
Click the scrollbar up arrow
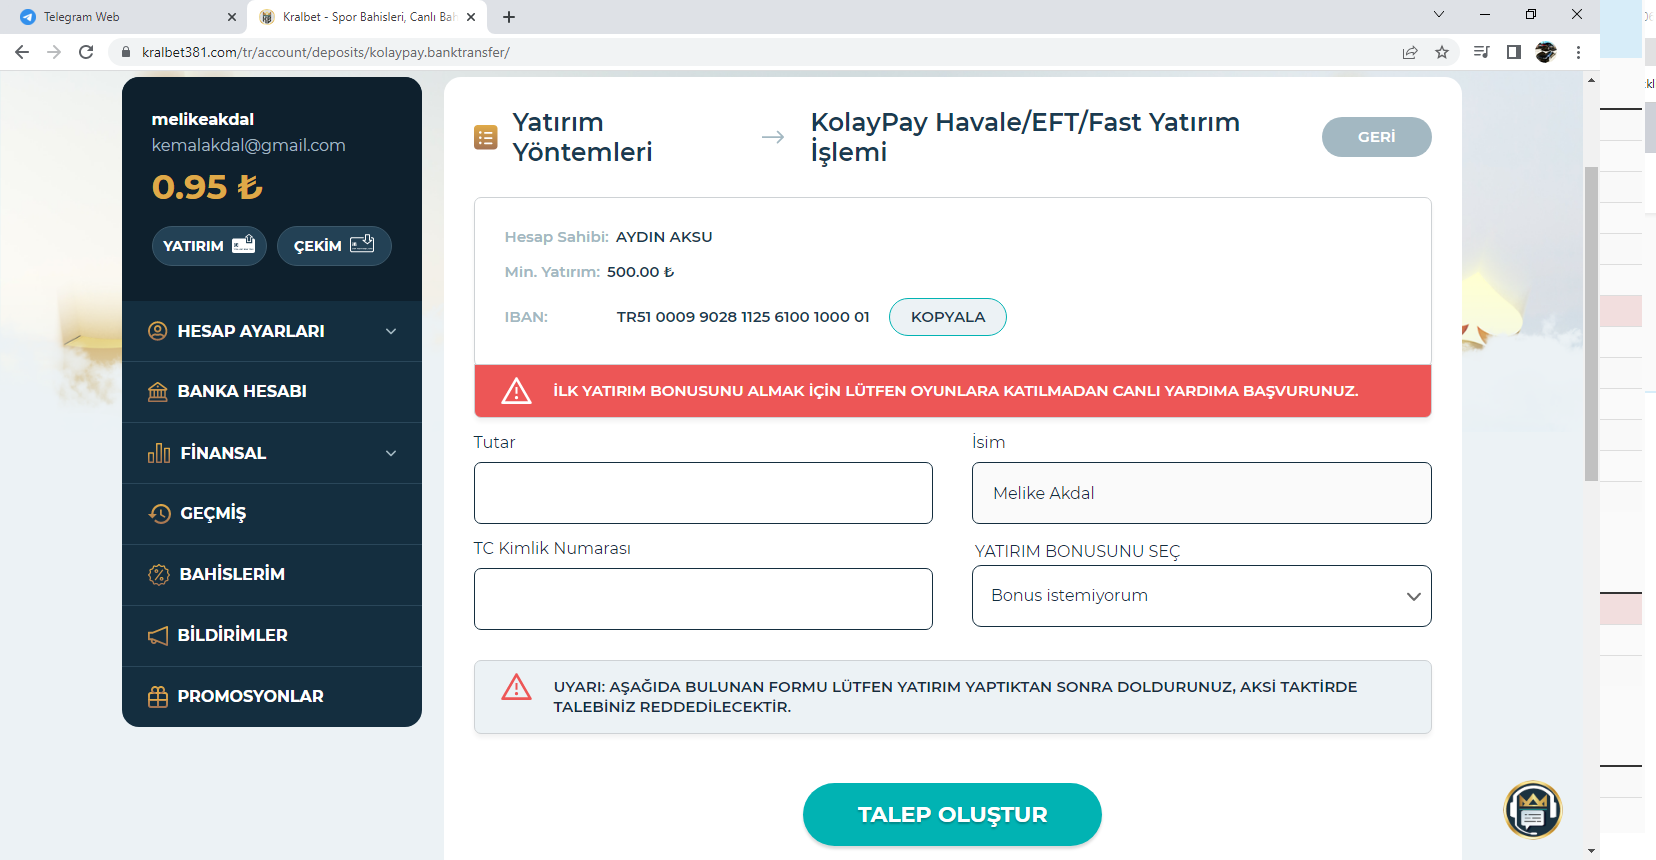click(x=1591, y=80)
